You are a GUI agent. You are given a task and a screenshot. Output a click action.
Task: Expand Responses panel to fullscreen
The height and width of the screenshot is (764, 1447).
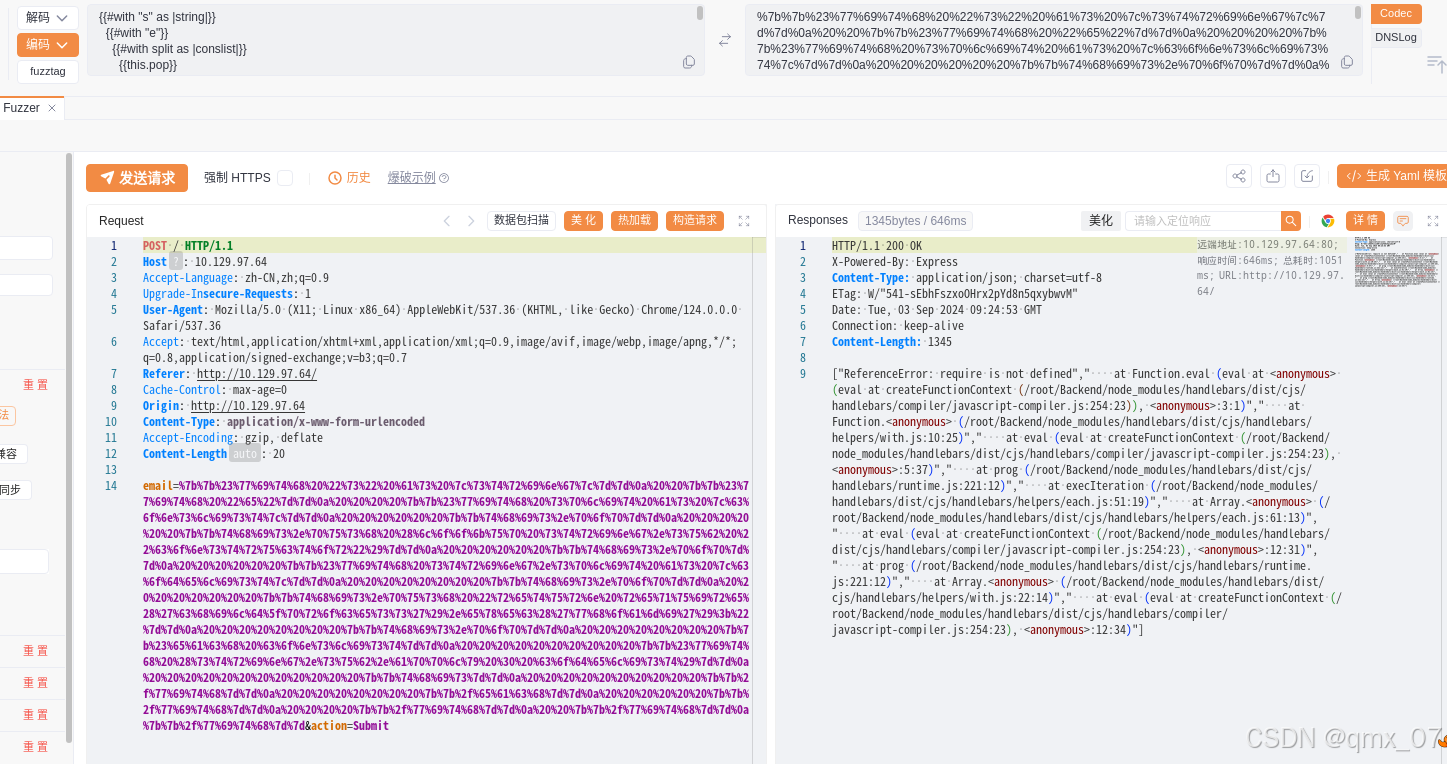click(1433, 221)
